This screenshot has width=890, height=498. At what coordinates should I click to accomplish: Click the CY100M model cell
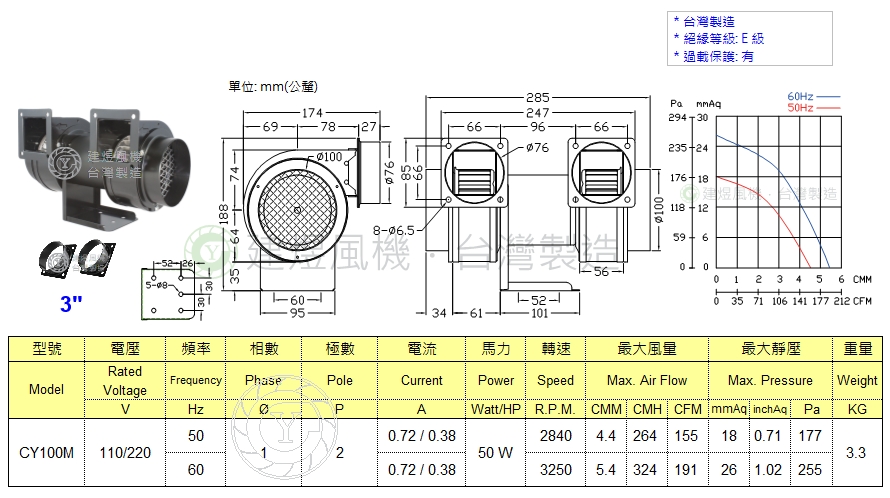pyautogui.click(x=47, y=453)
